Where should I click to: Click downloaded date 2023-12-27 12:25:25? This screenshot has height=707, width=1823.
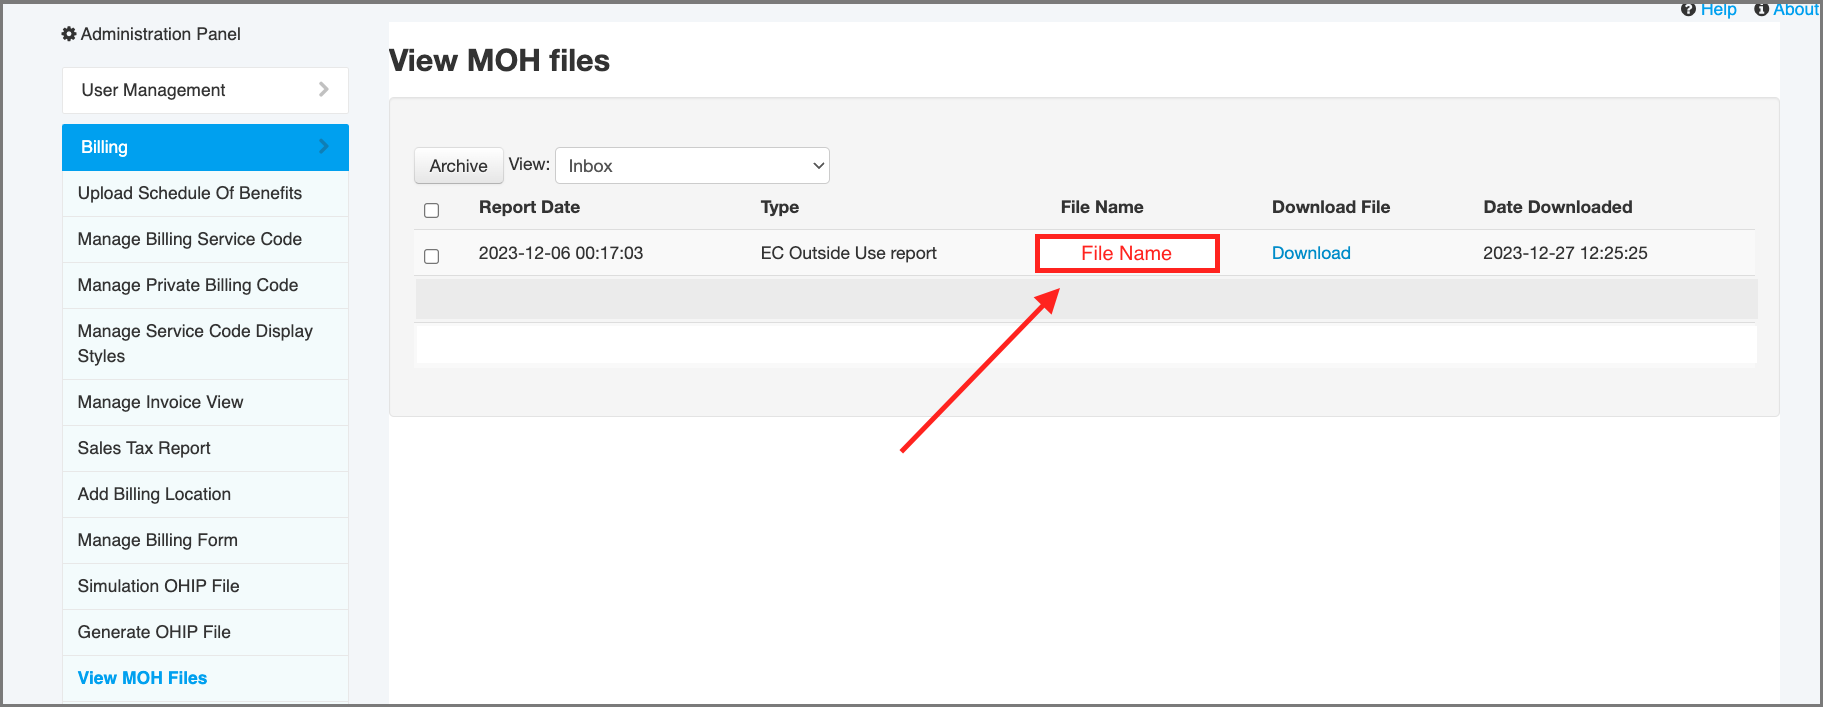tap(1565, 253)
